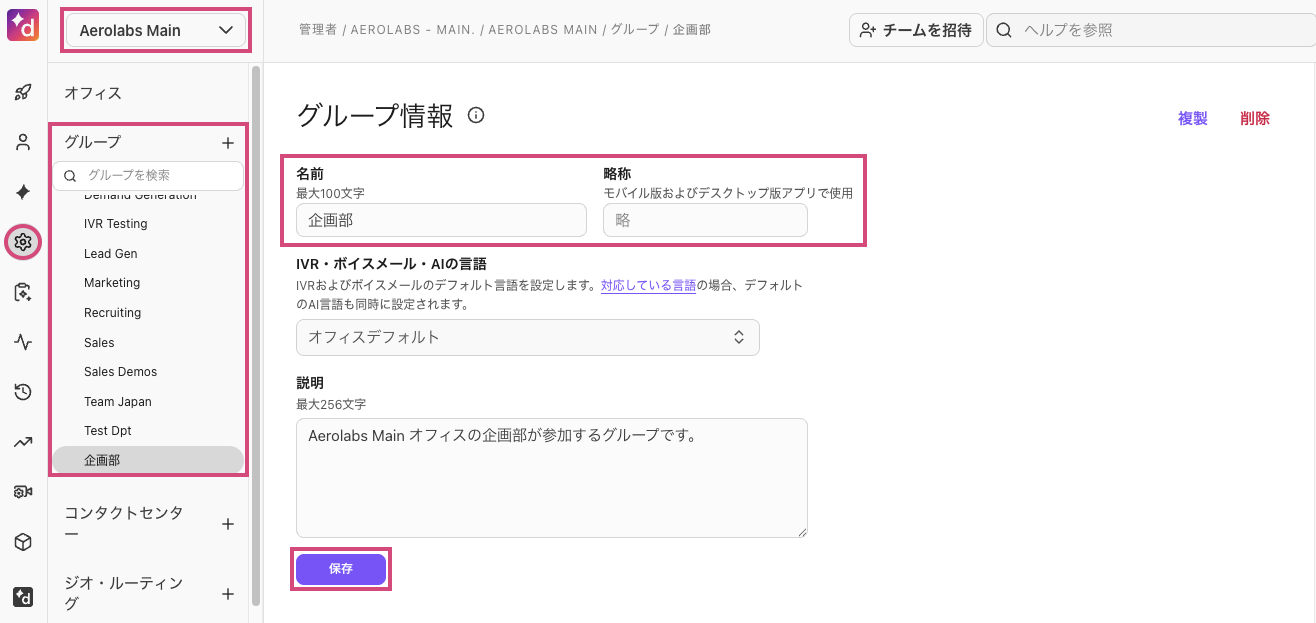The image size is (1316, 623).
Task: Open the settings gear icon
Action: coord(23,242)
